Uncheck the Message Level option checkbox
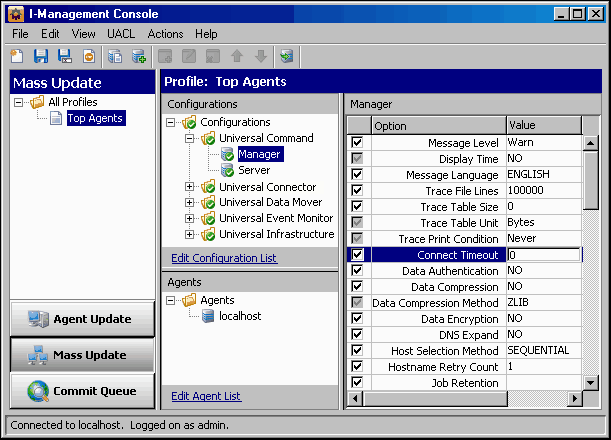Viewport: 611px width, 440px height. 357,143
